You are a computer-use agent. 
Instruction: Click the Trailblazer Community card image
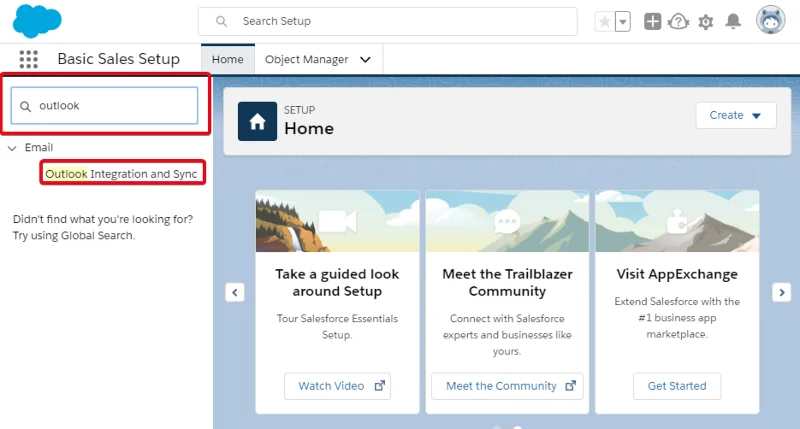(x=507, y=221)
